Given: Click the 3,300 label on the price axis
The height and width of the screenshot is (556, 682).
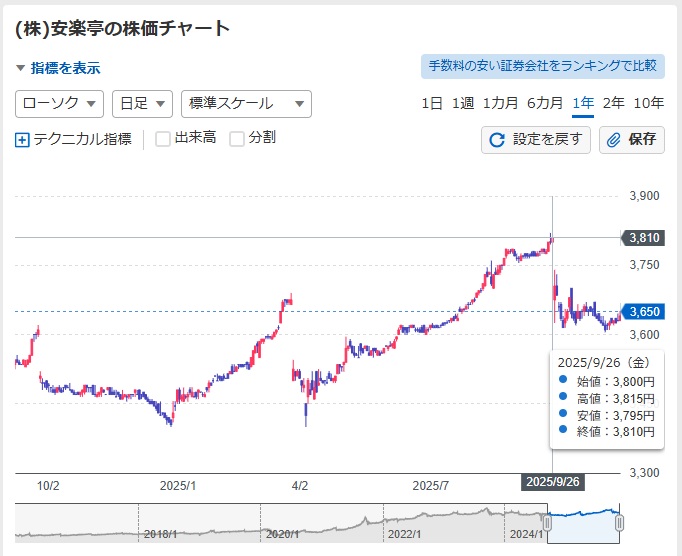Looking at the screenshot, I should [x=644, y=472].
